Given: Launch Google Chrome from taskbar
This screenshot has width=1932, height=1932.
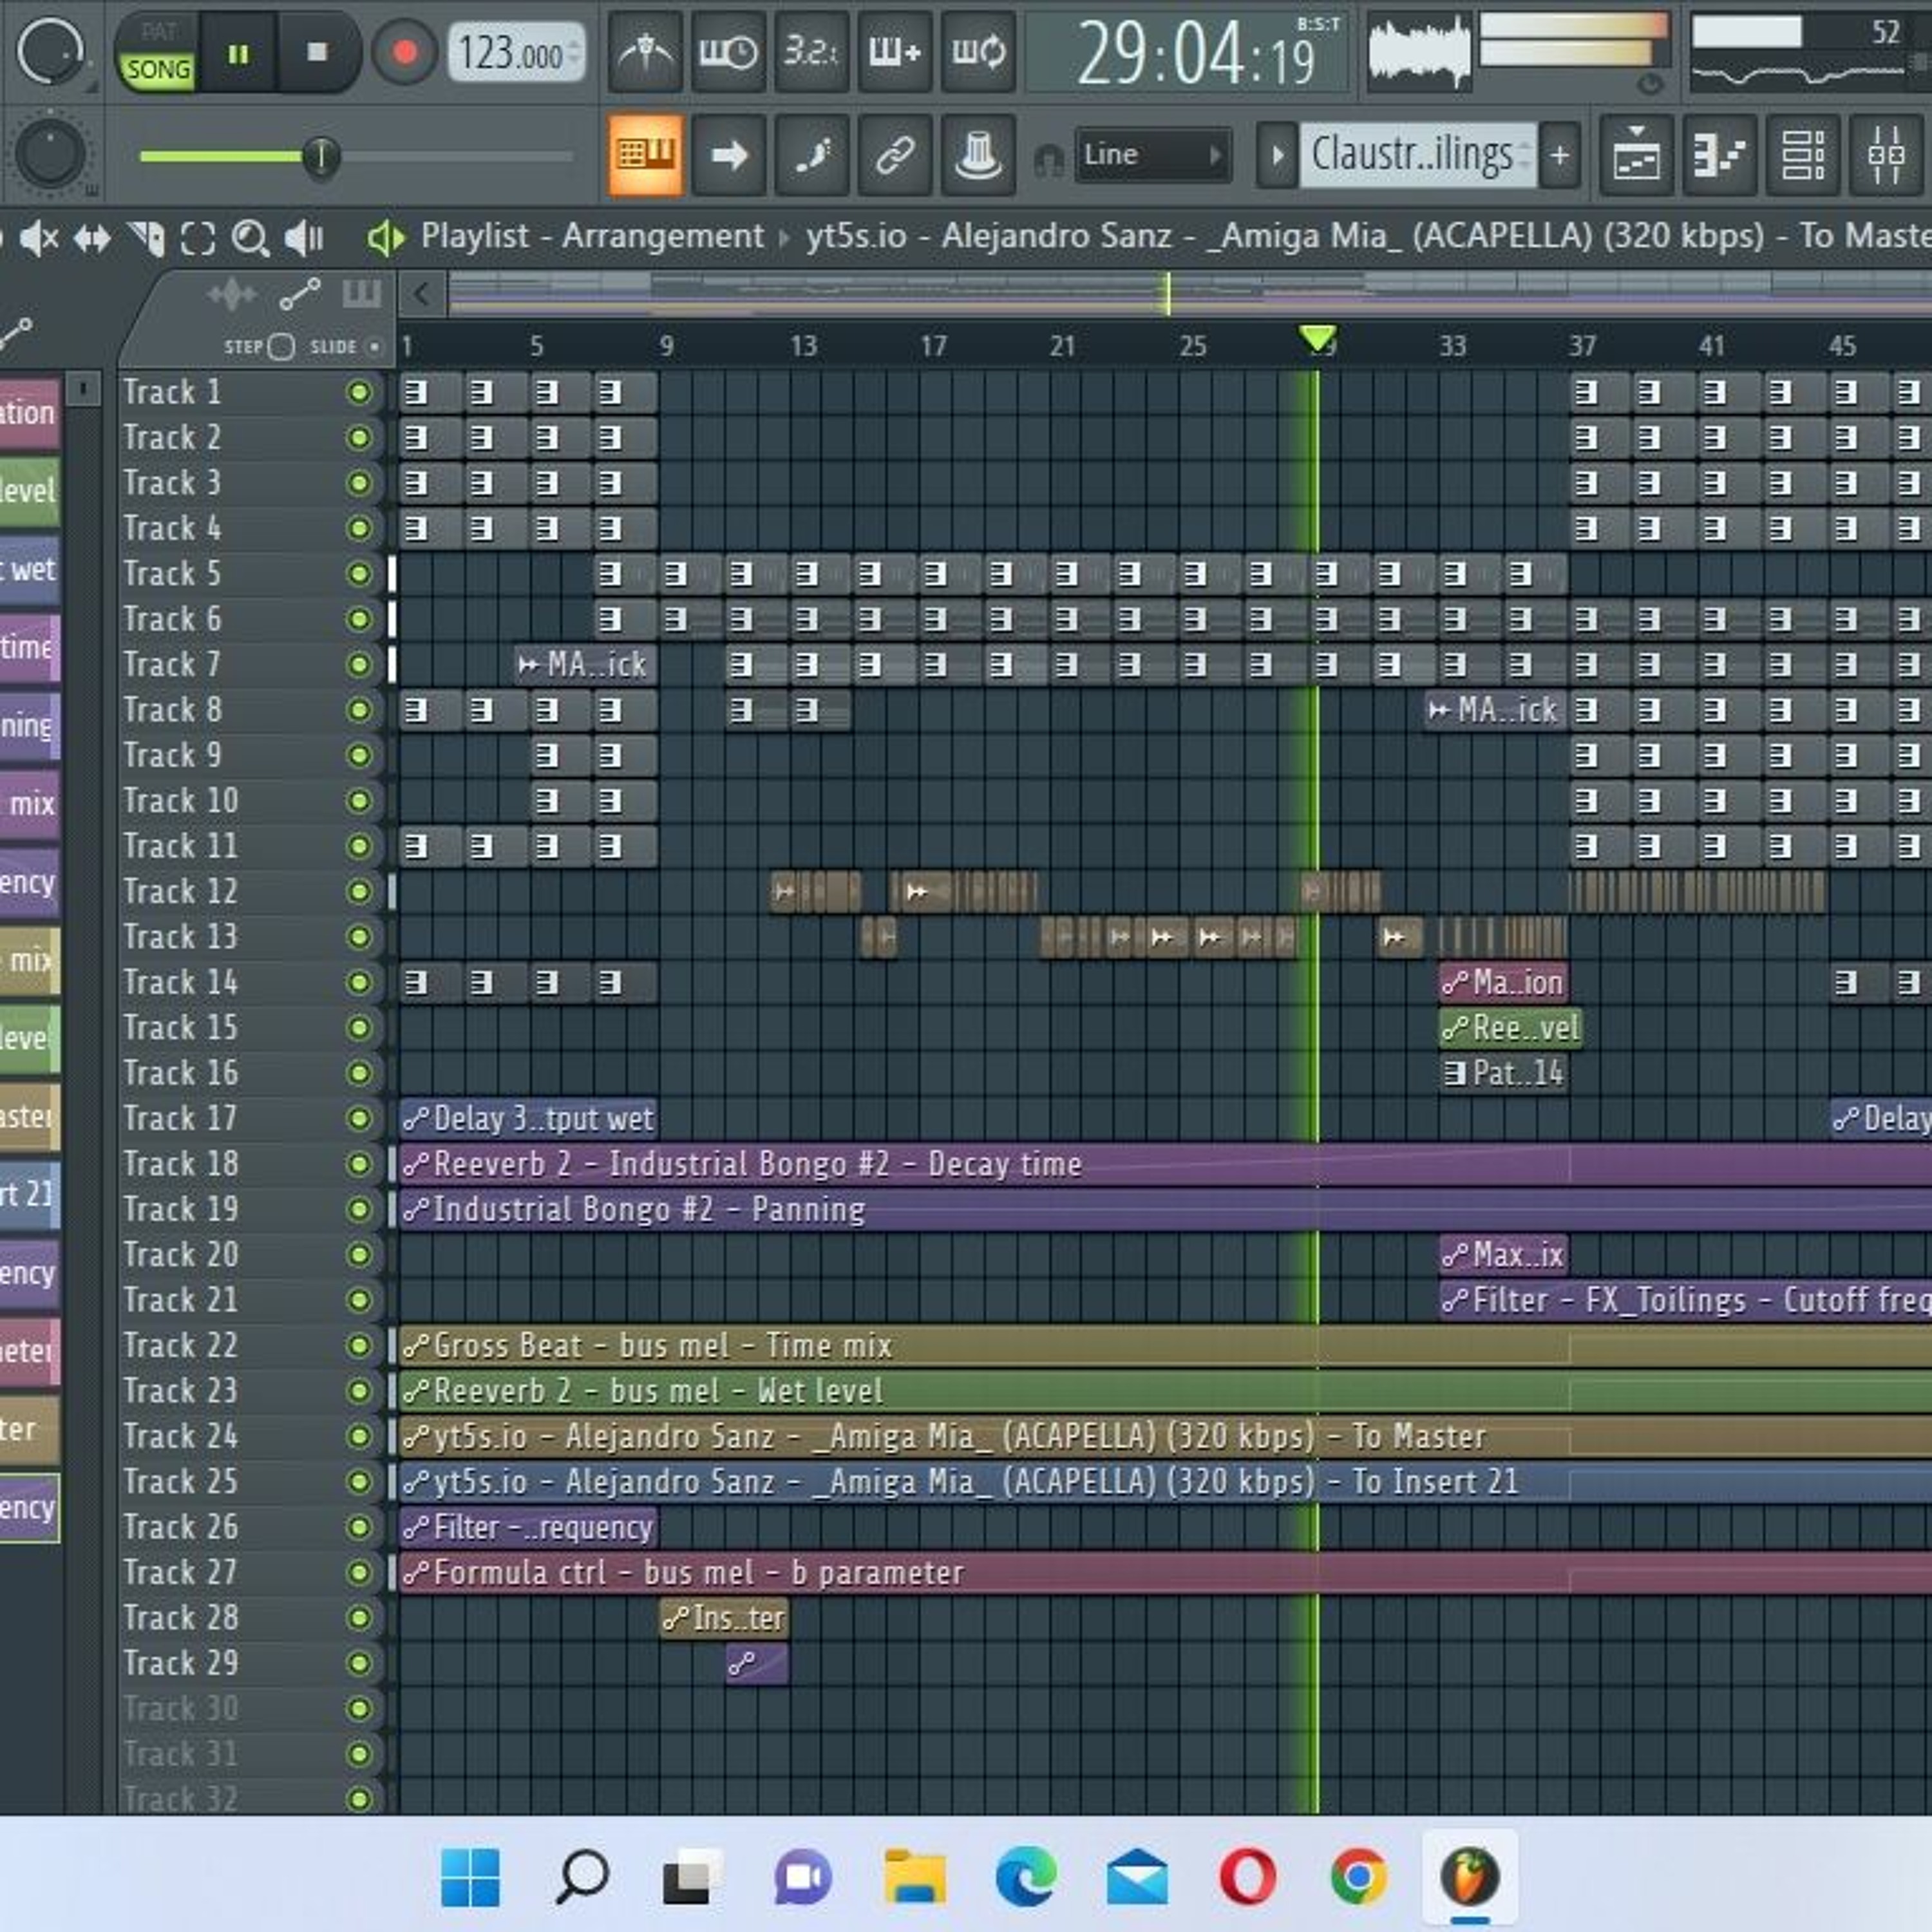Looking at the screenshot, I should [1358, 1877].
